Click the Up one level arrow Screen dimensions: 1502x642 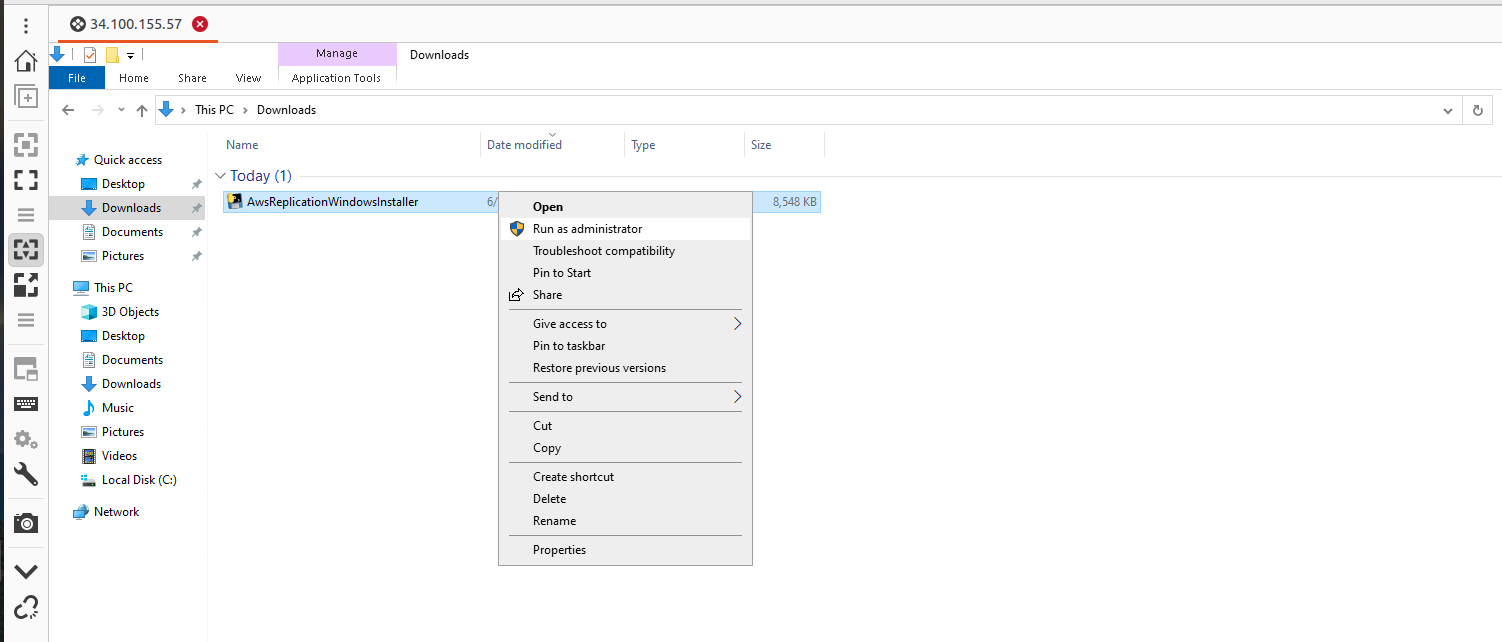pos(142,110)
